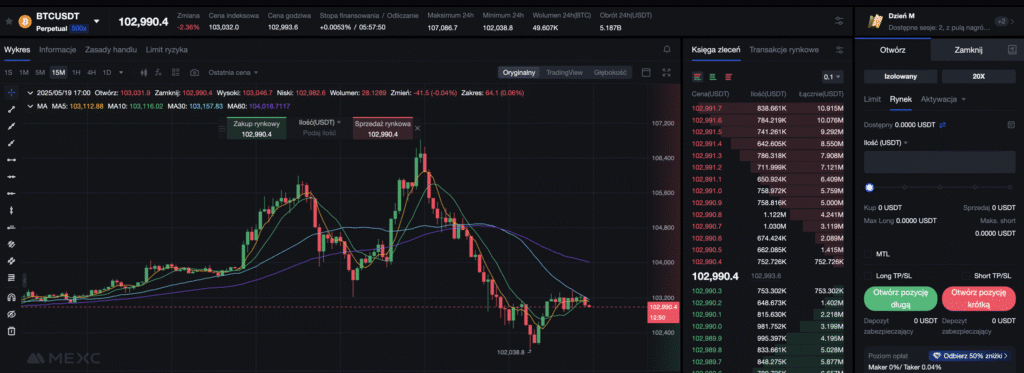The height and width of the screenshot is (373, 1024).
Task: Select 5M timeframe
Action: (40, 73)
